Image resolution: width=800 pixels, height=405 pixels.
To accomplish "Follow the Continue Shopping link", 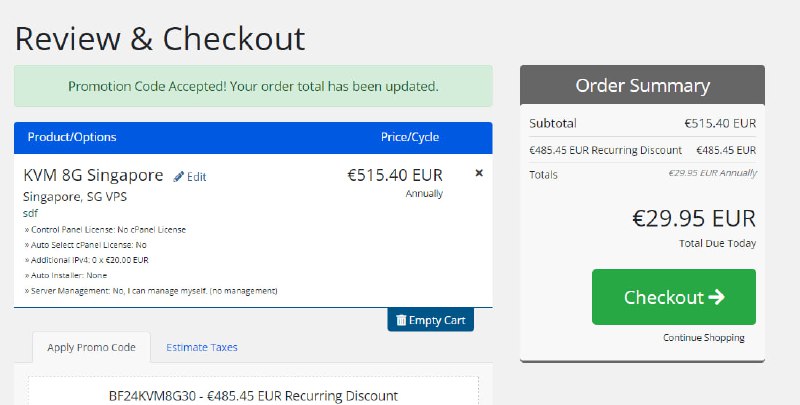I will tap(704, 338).
